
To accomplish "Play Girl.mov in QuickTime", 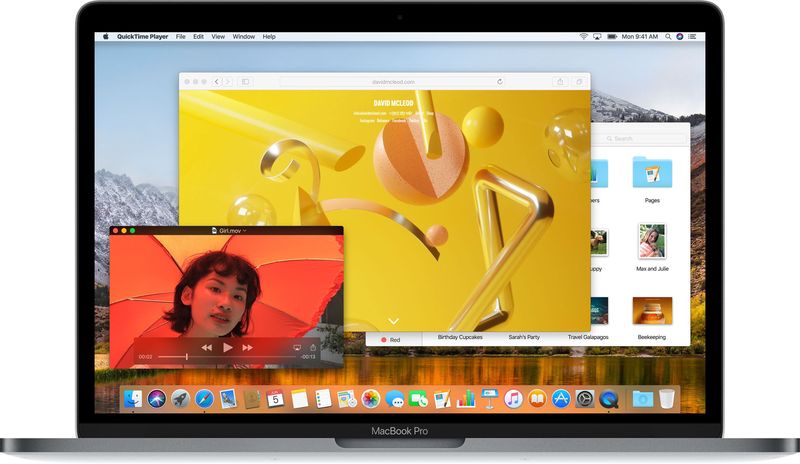I will pos(228,347).
